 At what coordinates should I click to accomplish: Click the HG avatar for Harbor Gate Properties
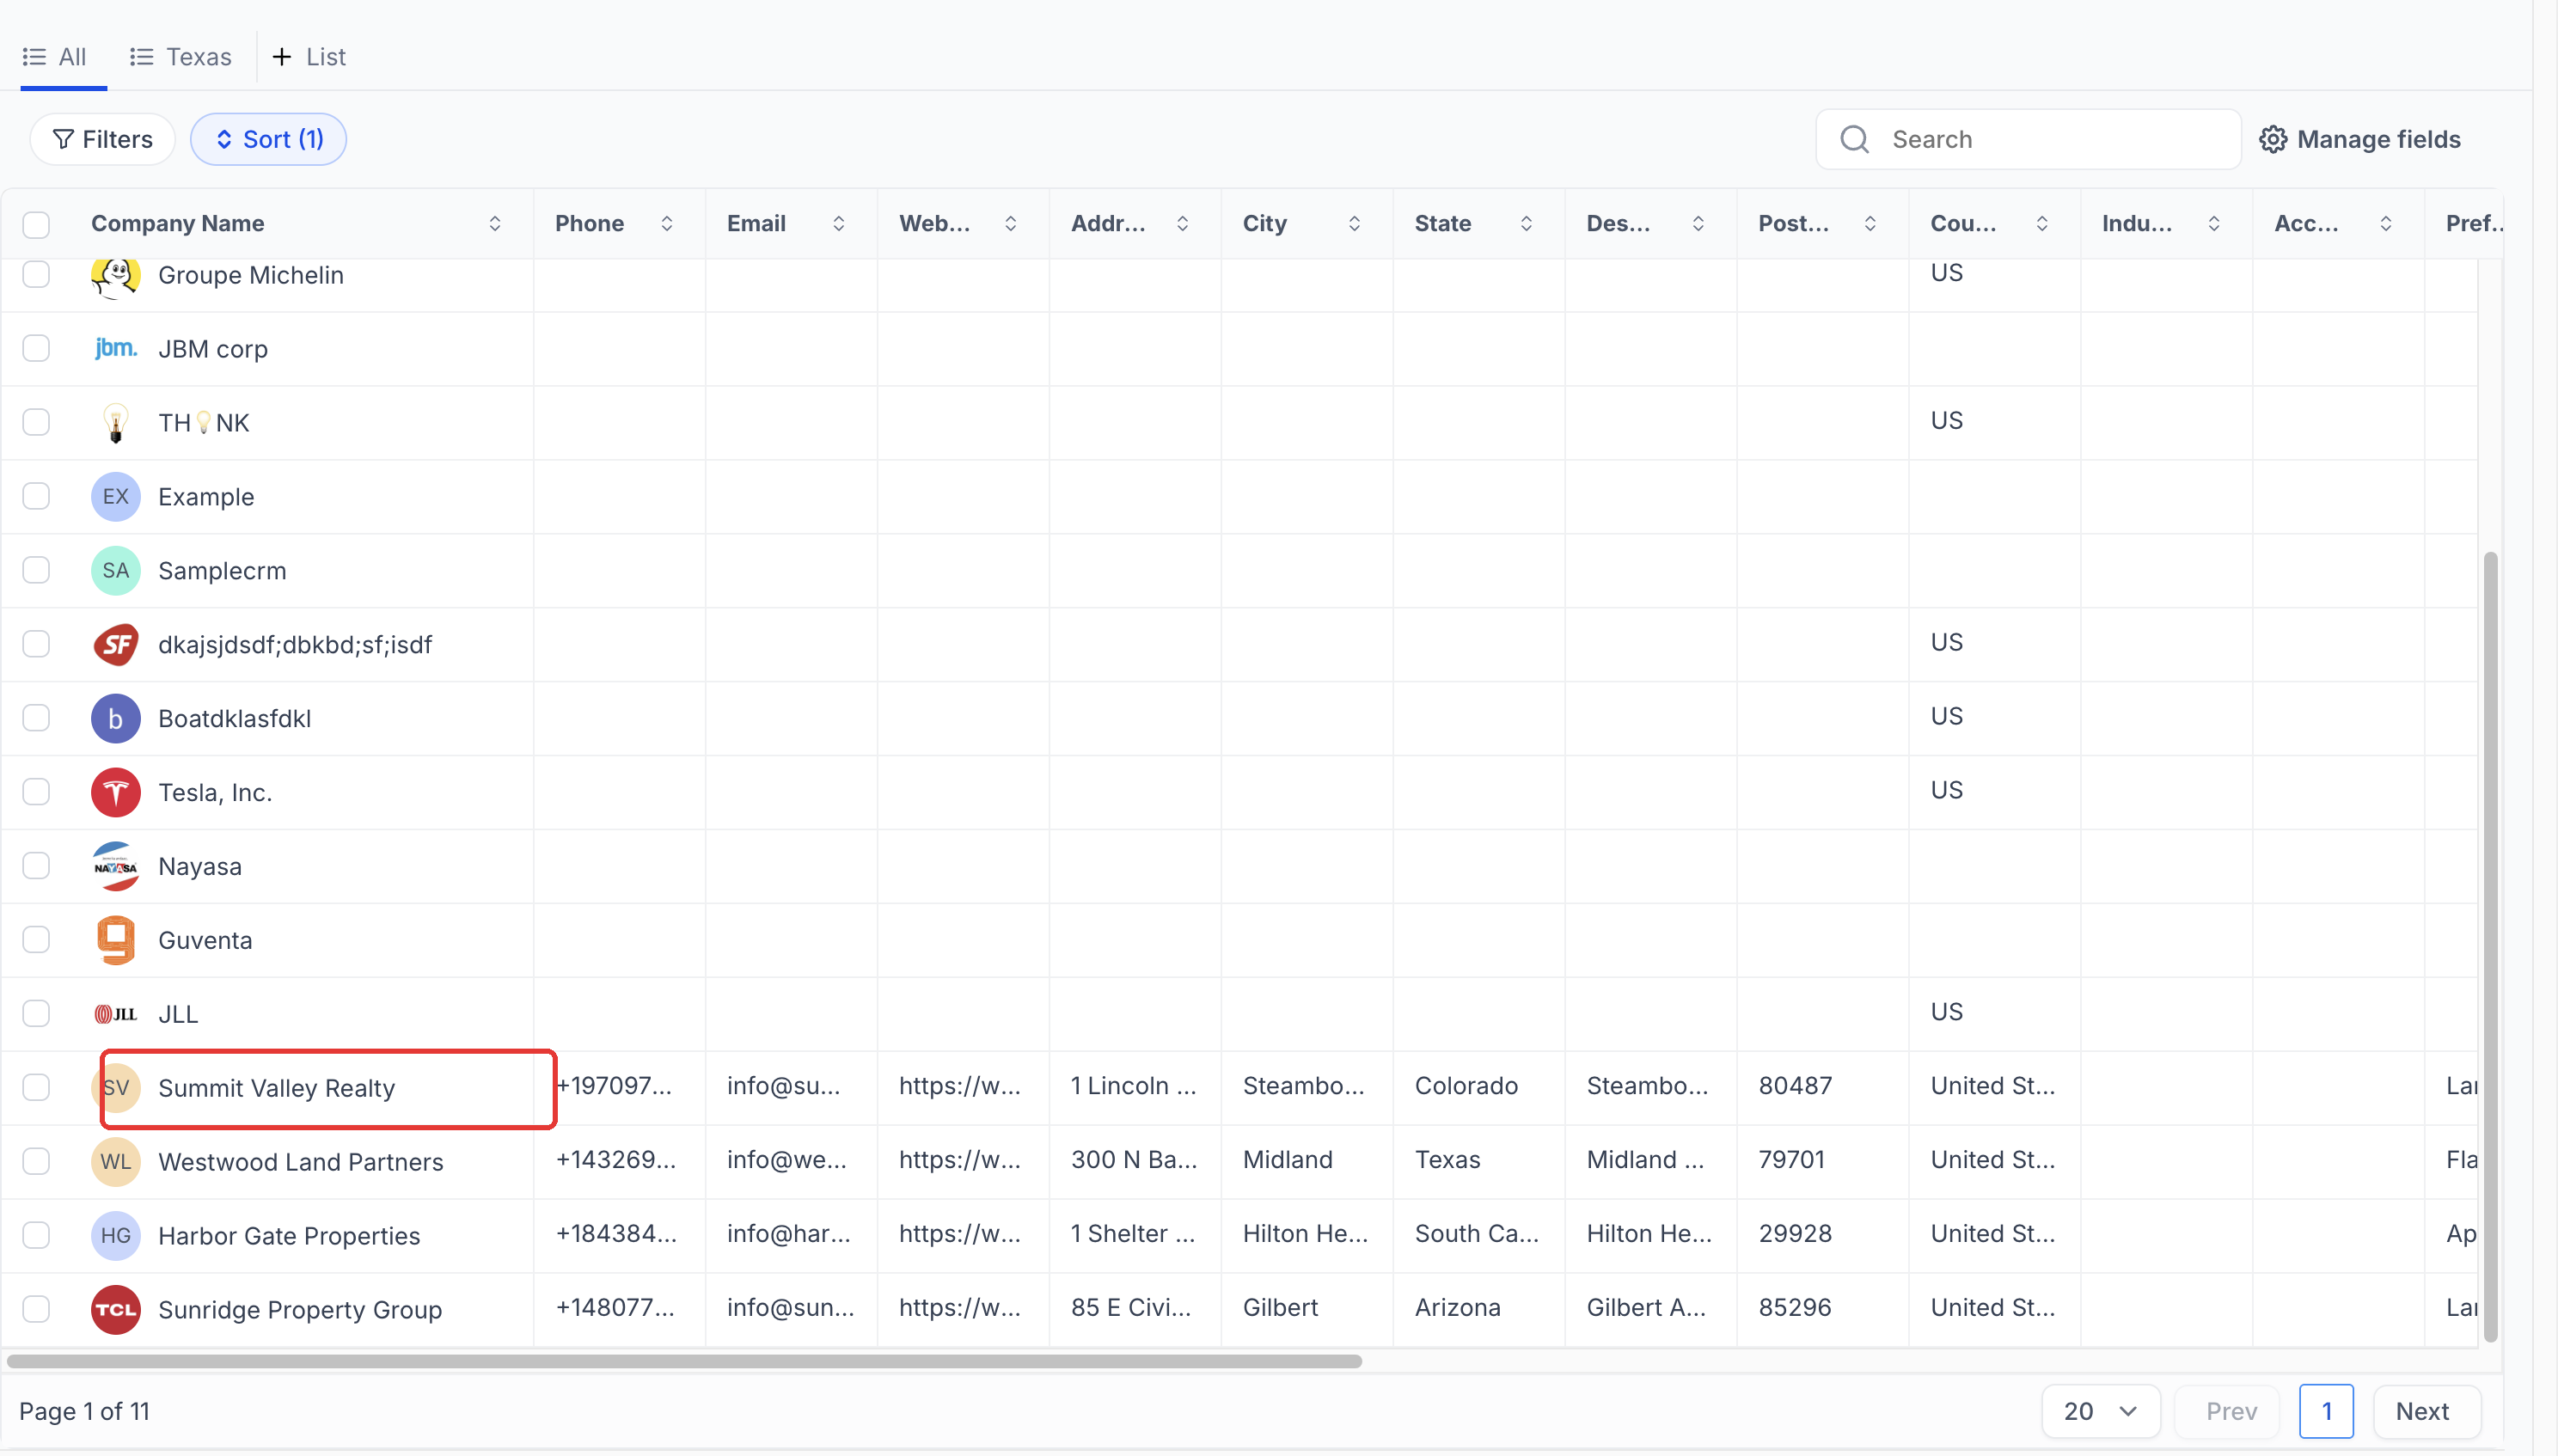click(115, 1236)
